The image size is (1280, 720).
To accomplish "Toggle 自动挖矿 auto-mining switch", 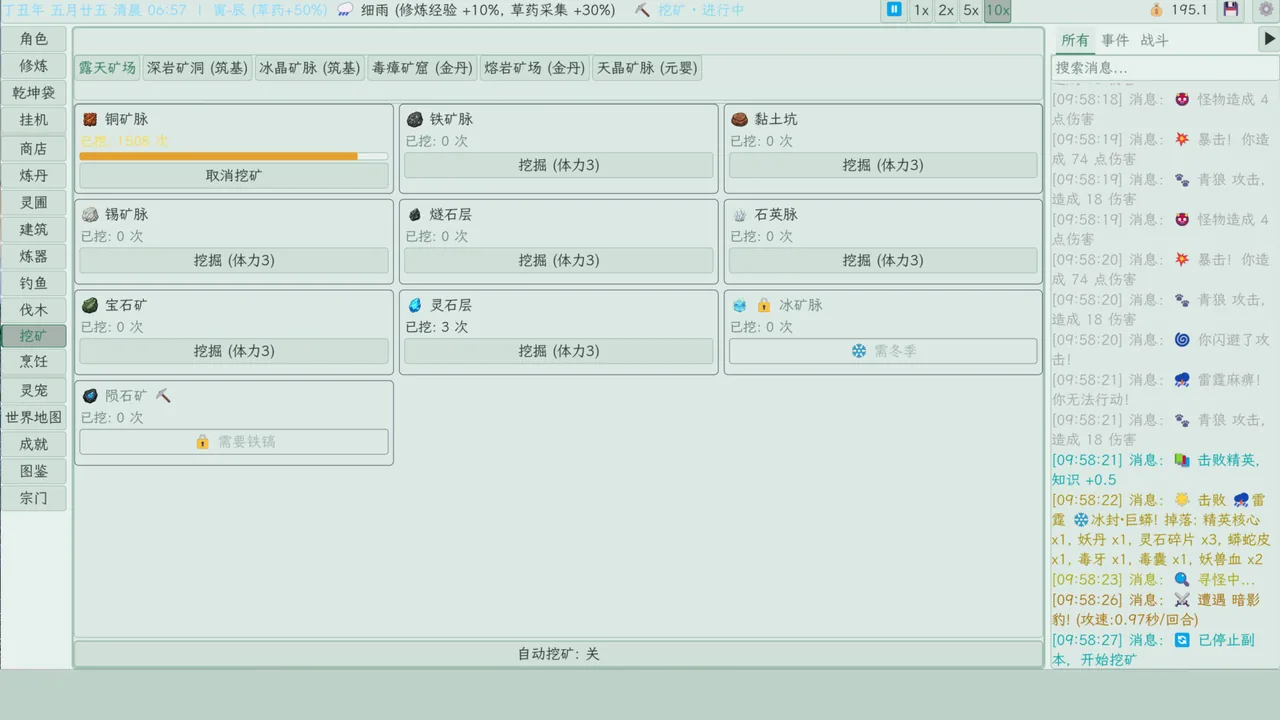I will click(x=558, y=654).
